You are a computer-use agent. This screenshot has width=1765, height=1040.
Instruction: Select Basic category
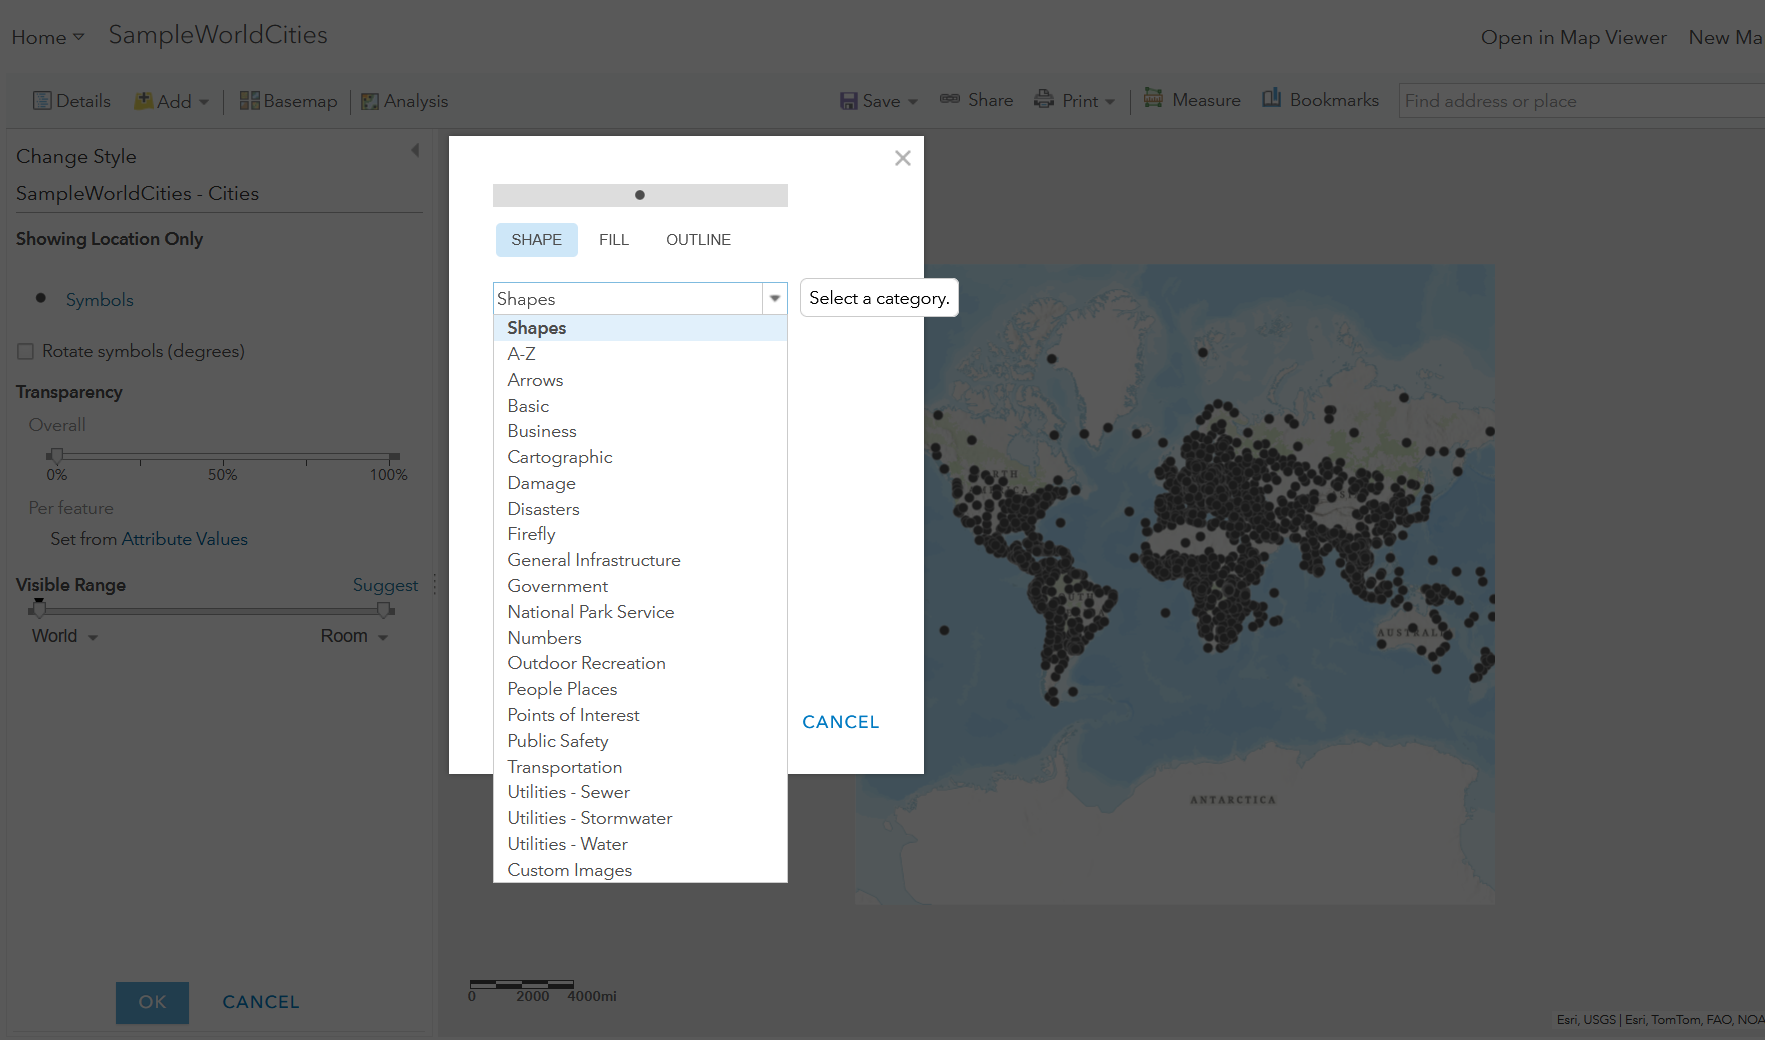pyautogui.click(x=640, y=406)
